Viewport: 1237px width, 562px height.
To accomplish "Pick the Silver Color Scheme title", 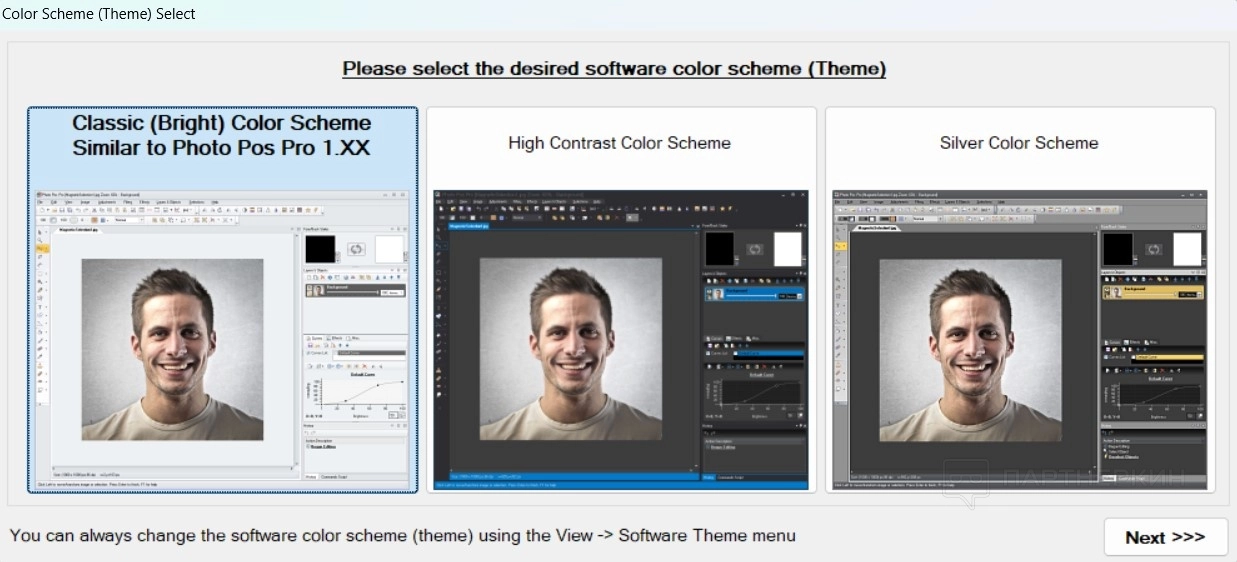I will pos(1018,143).
